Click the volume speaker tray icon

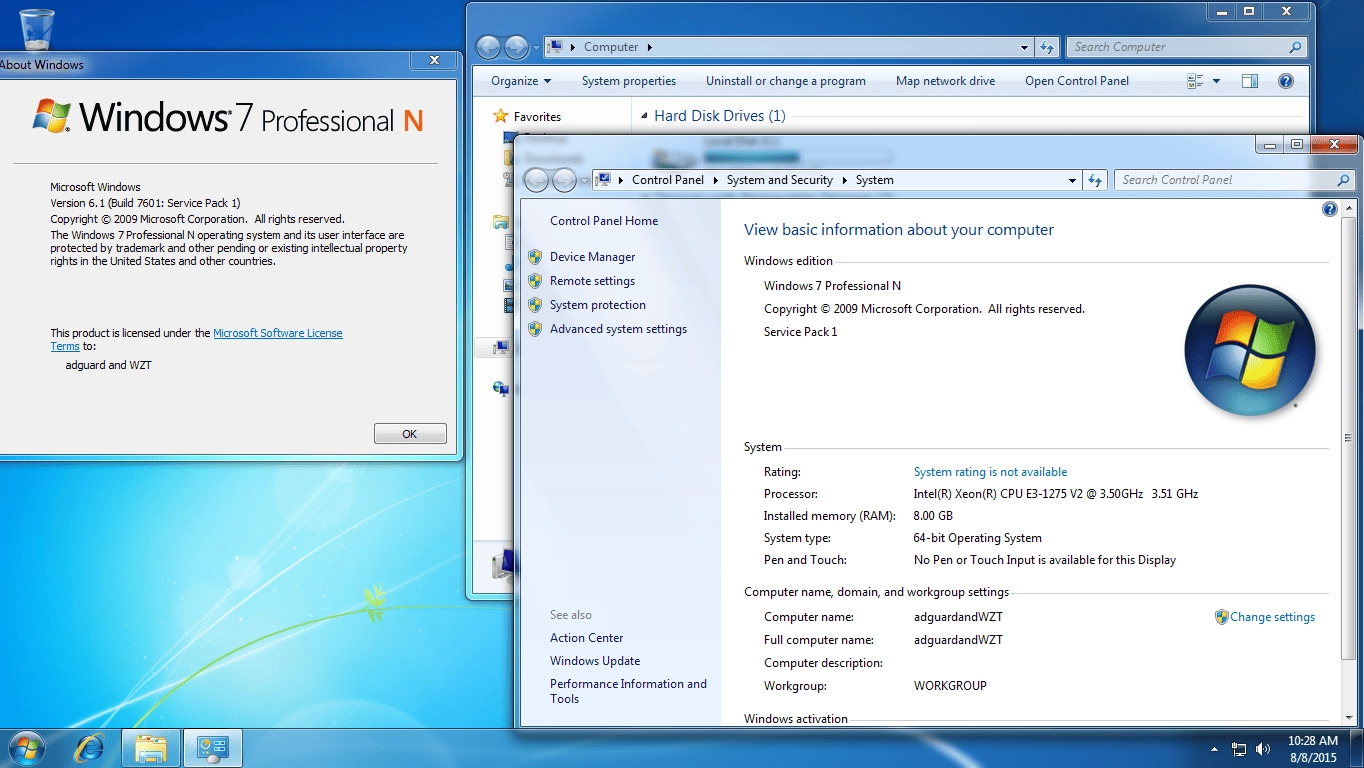click(1263, 749)
